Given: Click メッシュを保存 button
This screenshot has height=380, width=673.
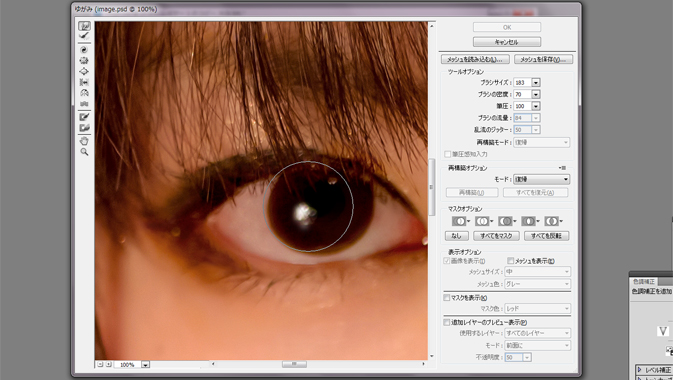Looking at the screenshot, I should (x=543, y=59).
